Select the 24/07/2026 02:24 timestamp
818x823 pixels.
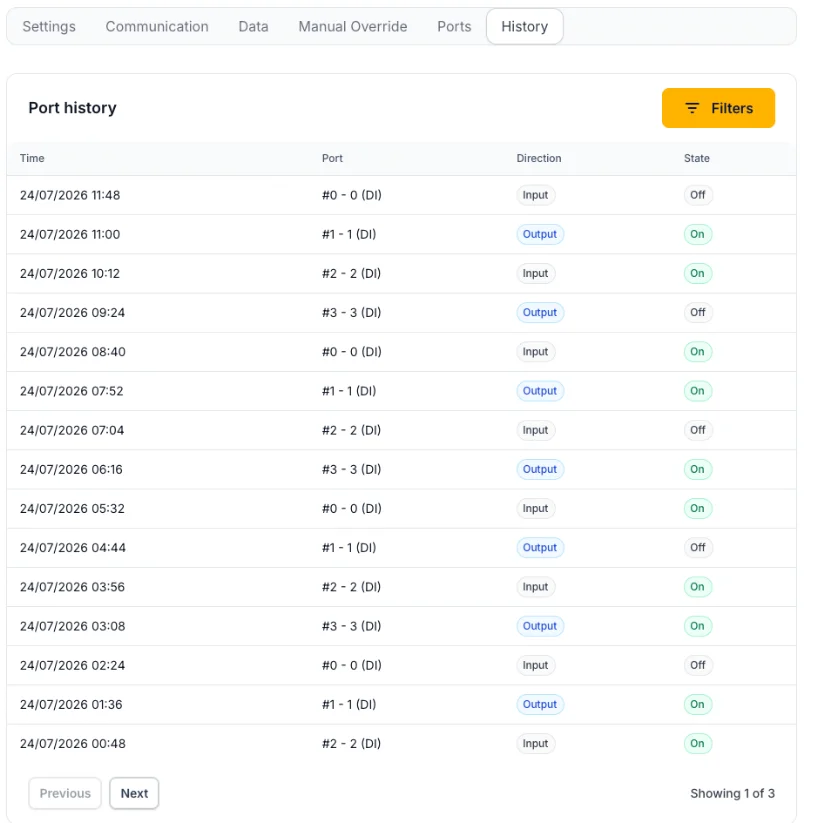72,666
